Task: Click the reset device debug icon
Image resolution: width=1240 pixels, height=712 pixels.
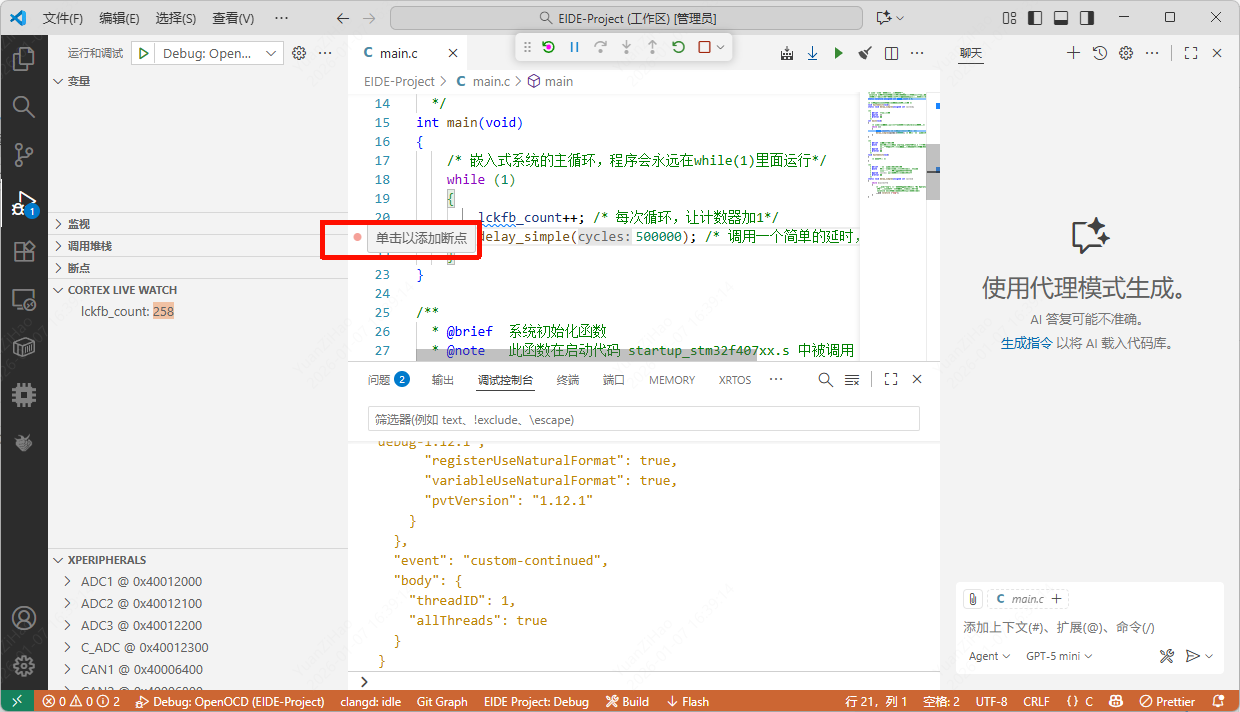Action: pos(549,47)
